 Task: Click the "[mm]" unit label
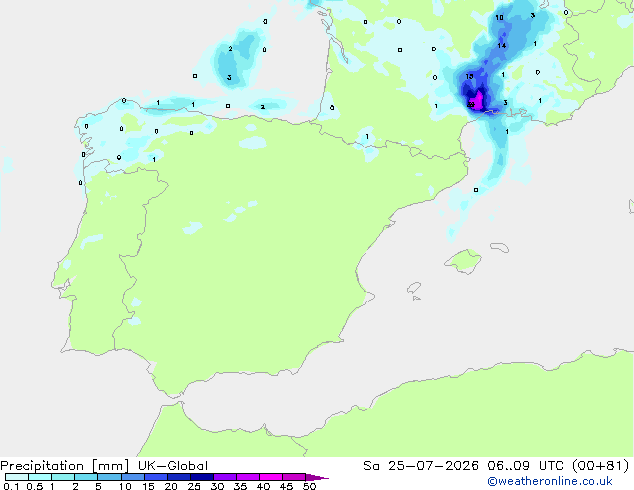pyautogui.click(x=110, y=466)
